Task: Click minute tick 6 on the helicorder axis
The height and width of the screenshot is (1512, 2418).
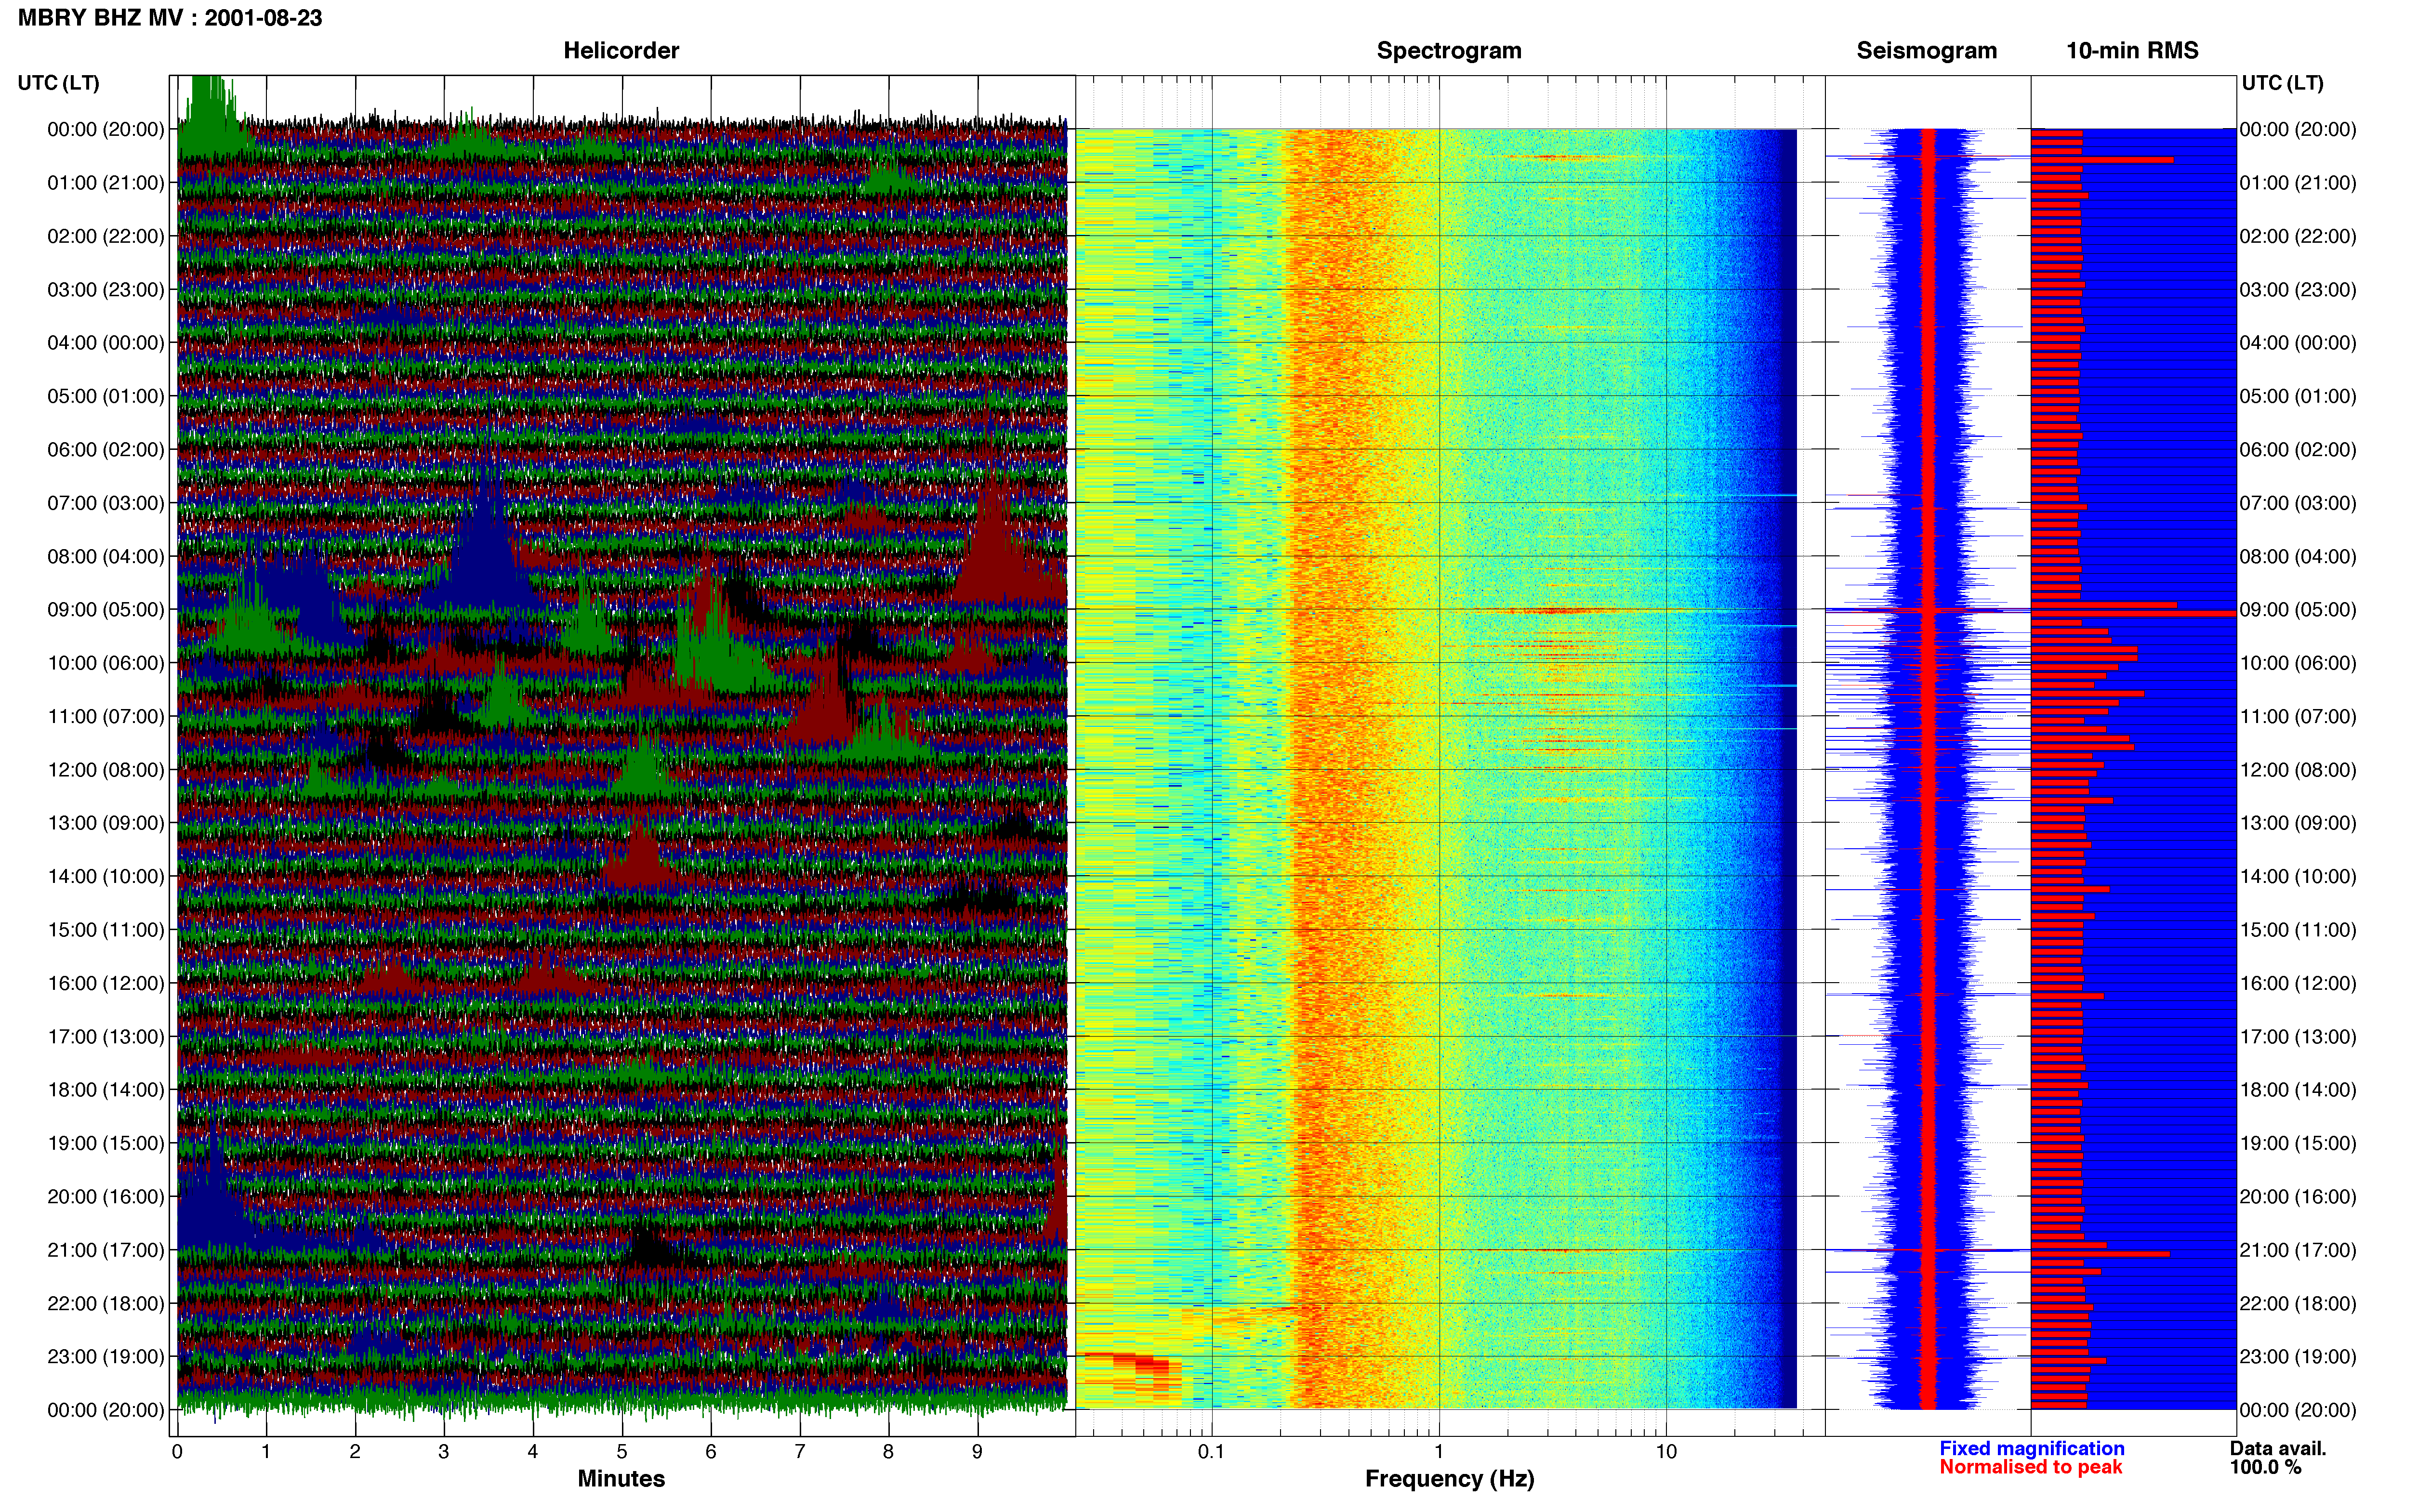Action: click(x=711, y=1451)
